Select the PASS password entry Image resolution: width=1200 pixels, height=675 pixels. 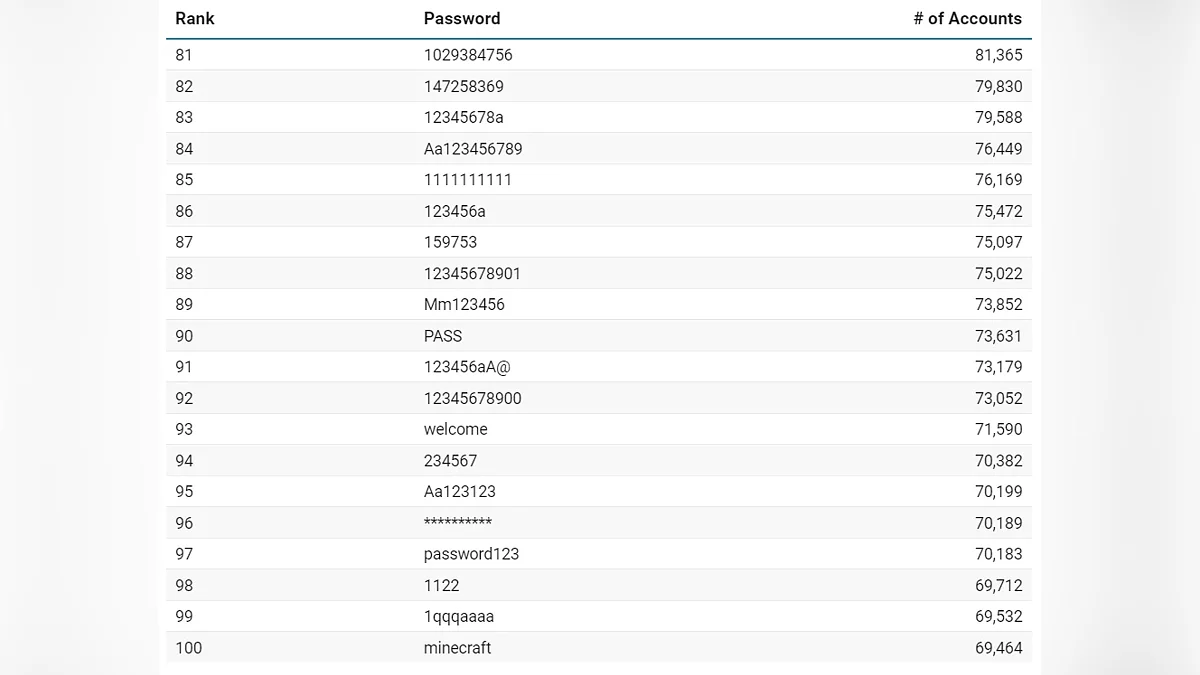click(443, 336)
